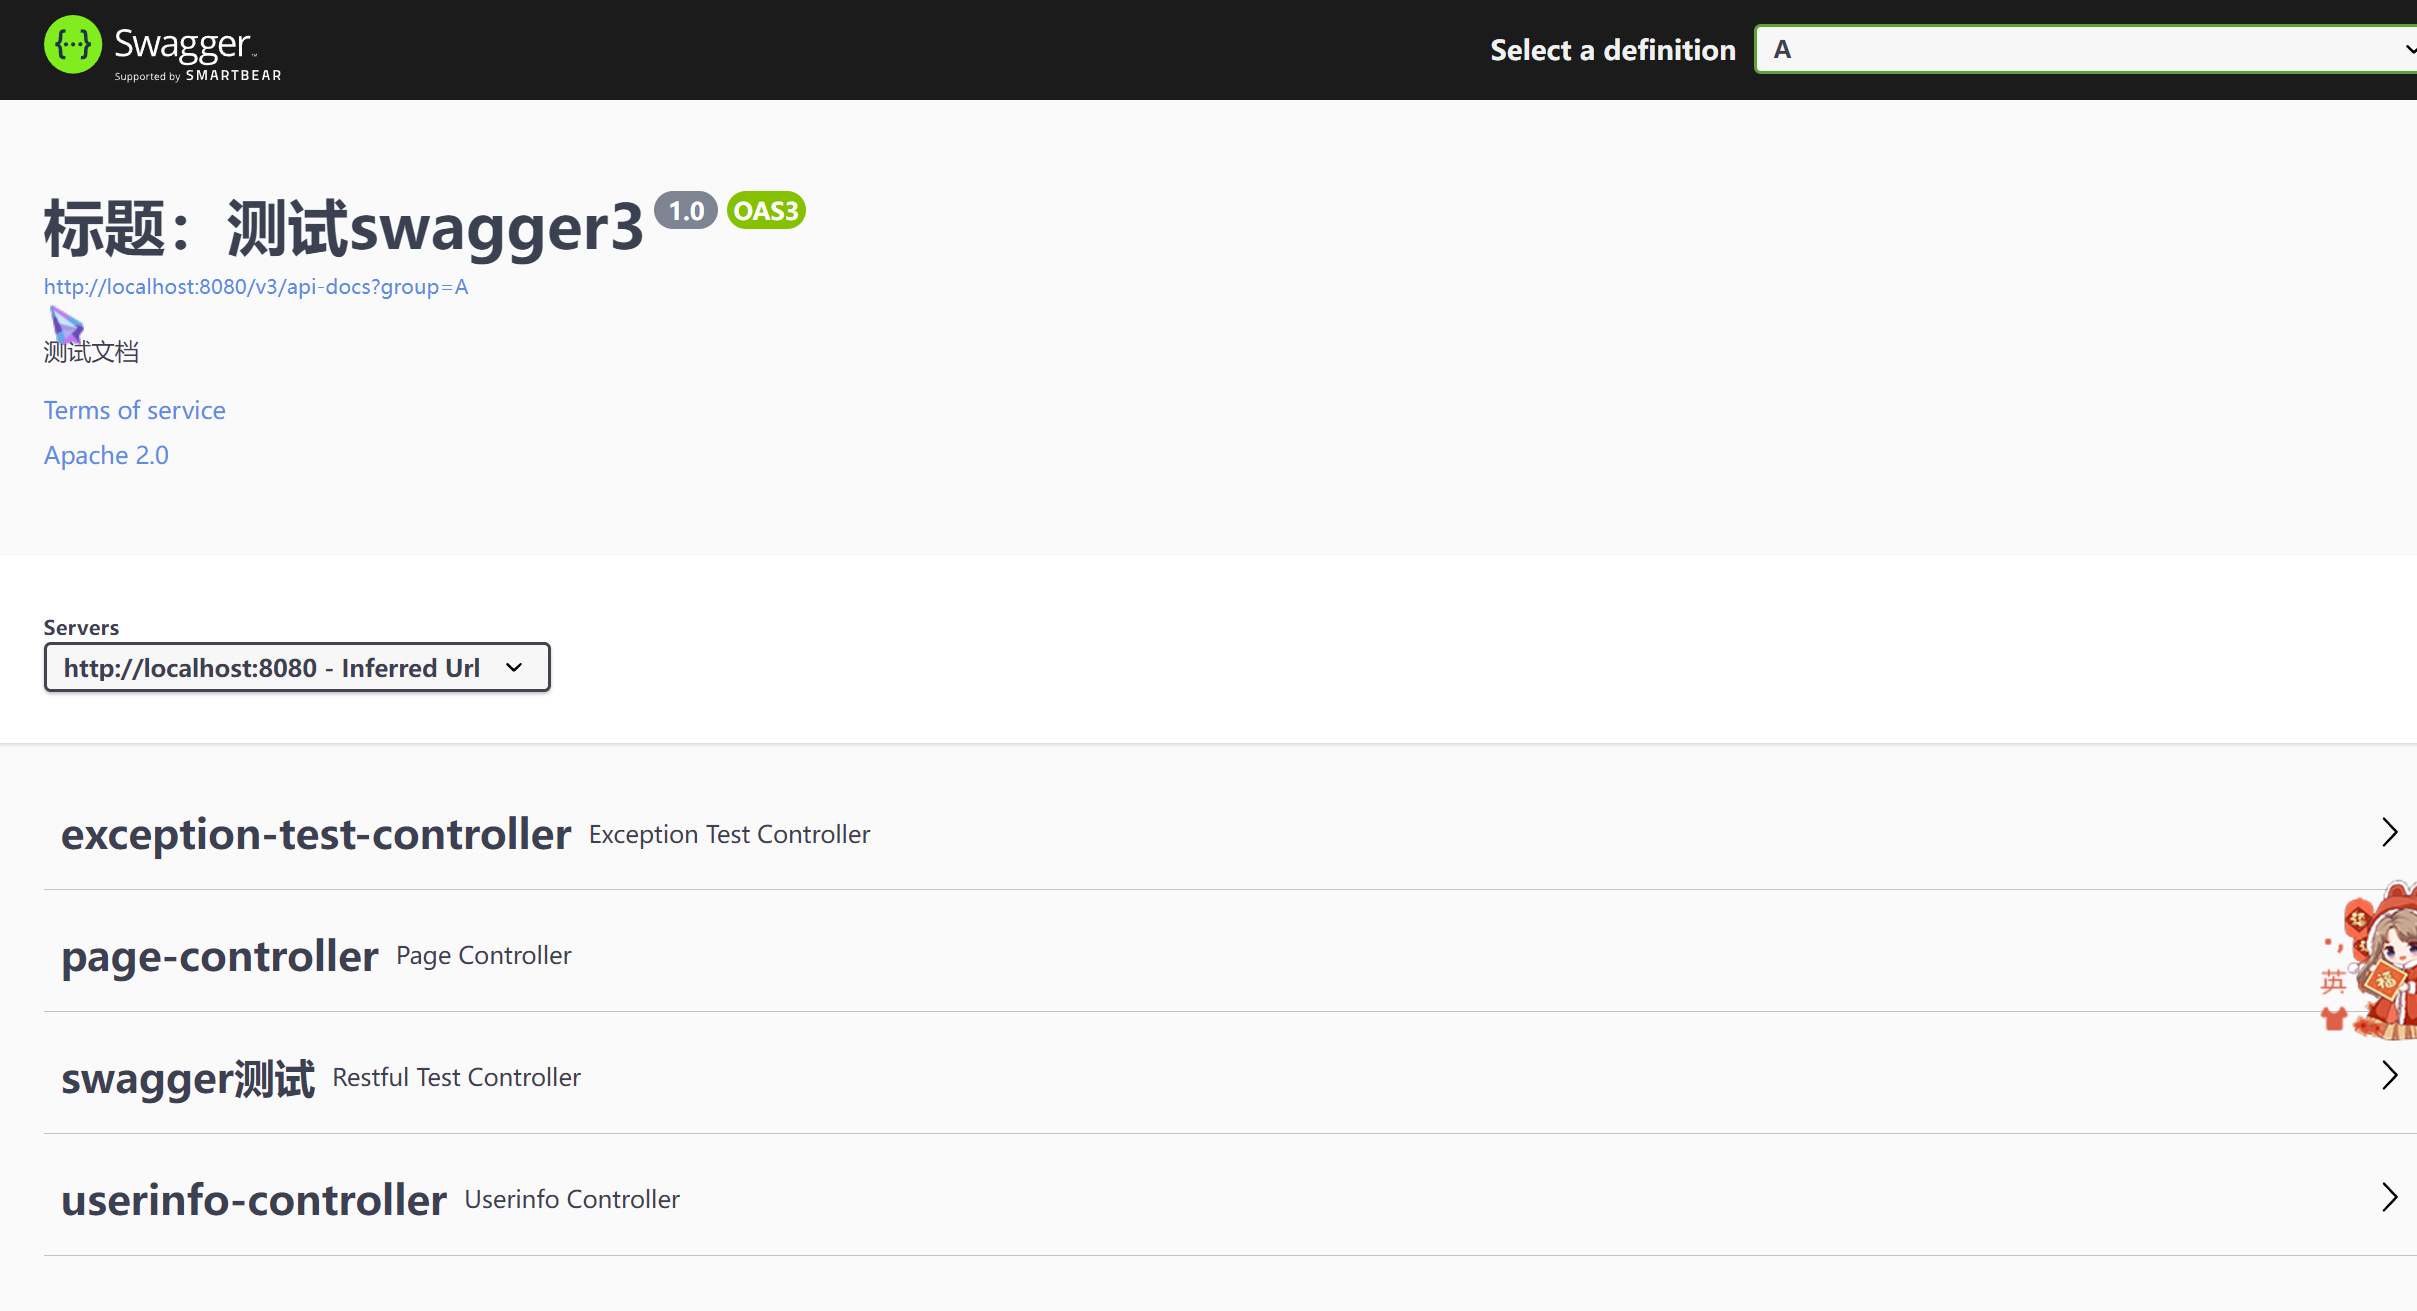Expand exception-test-controller with its chevron arrow

tap(2389, 832)
